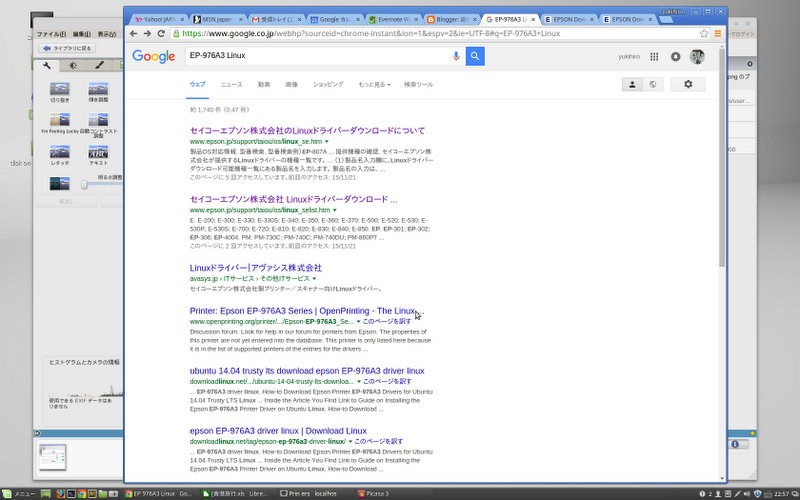Go forward in Chrome
This screenshot has height=500, width=800.
coord(147,34)
